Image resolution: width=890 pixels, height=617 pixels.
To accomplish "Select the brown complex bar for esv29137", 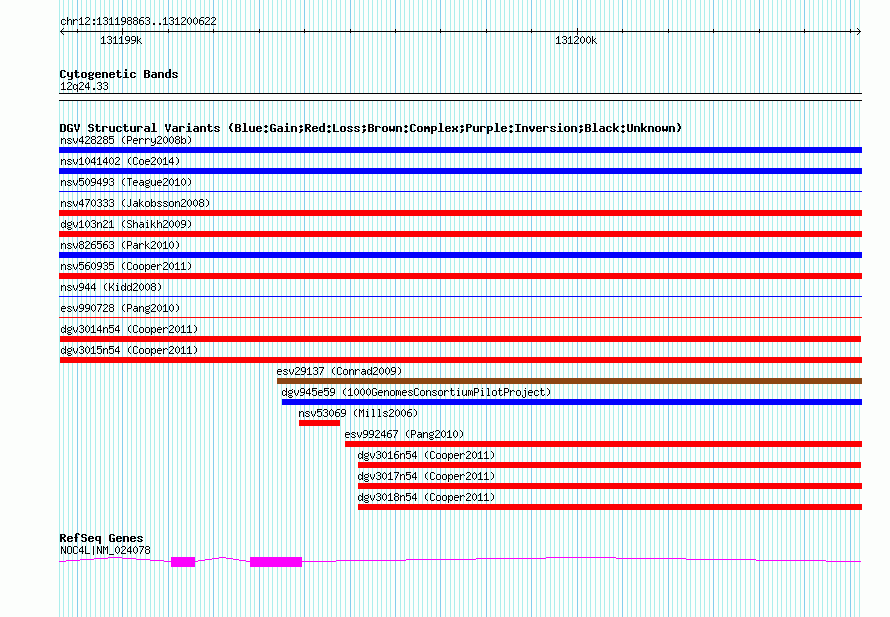I will 569,381.
